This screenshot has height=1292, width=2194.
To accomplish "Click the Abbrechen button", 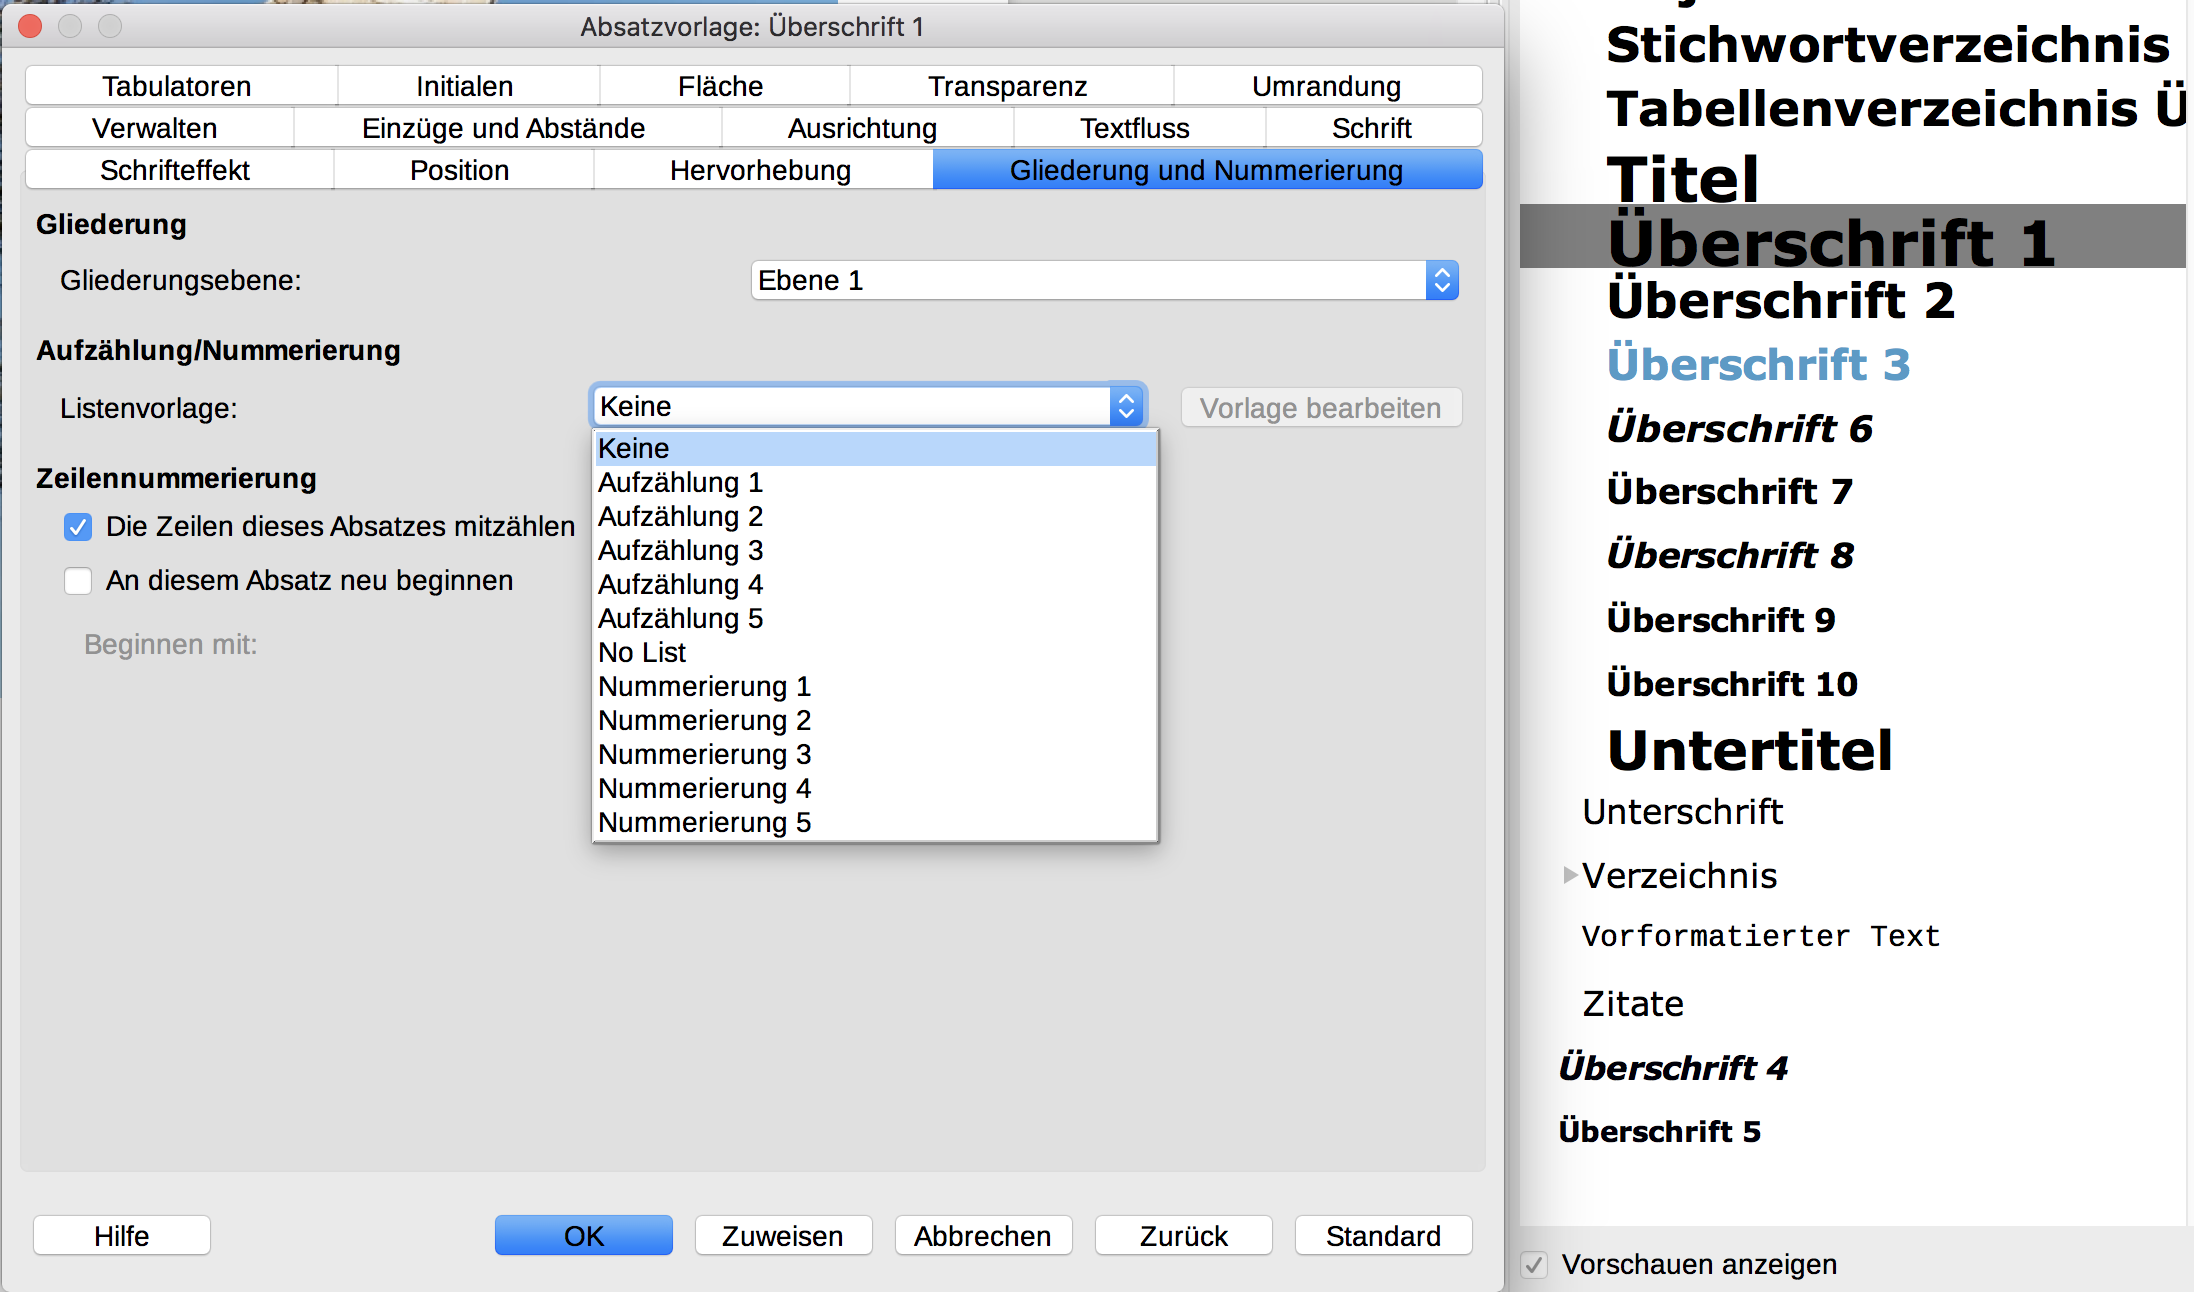I will 982,1236.
